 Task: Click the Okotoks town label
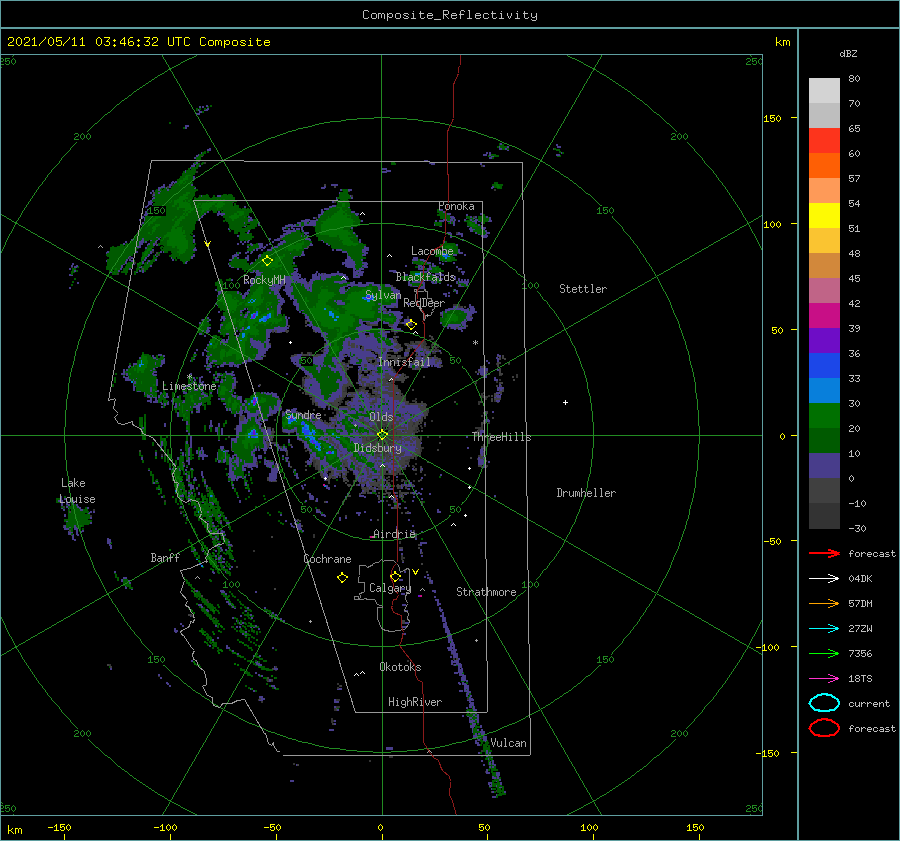[400, 666]
